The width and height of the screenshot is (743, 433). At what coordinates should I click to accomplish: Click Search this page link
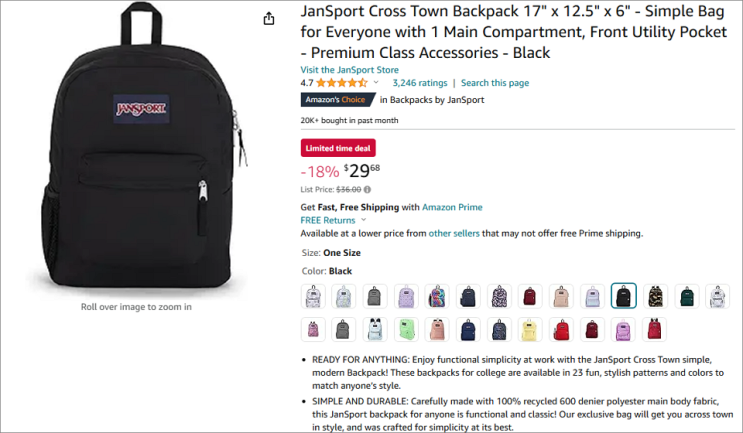pos(495,83)
